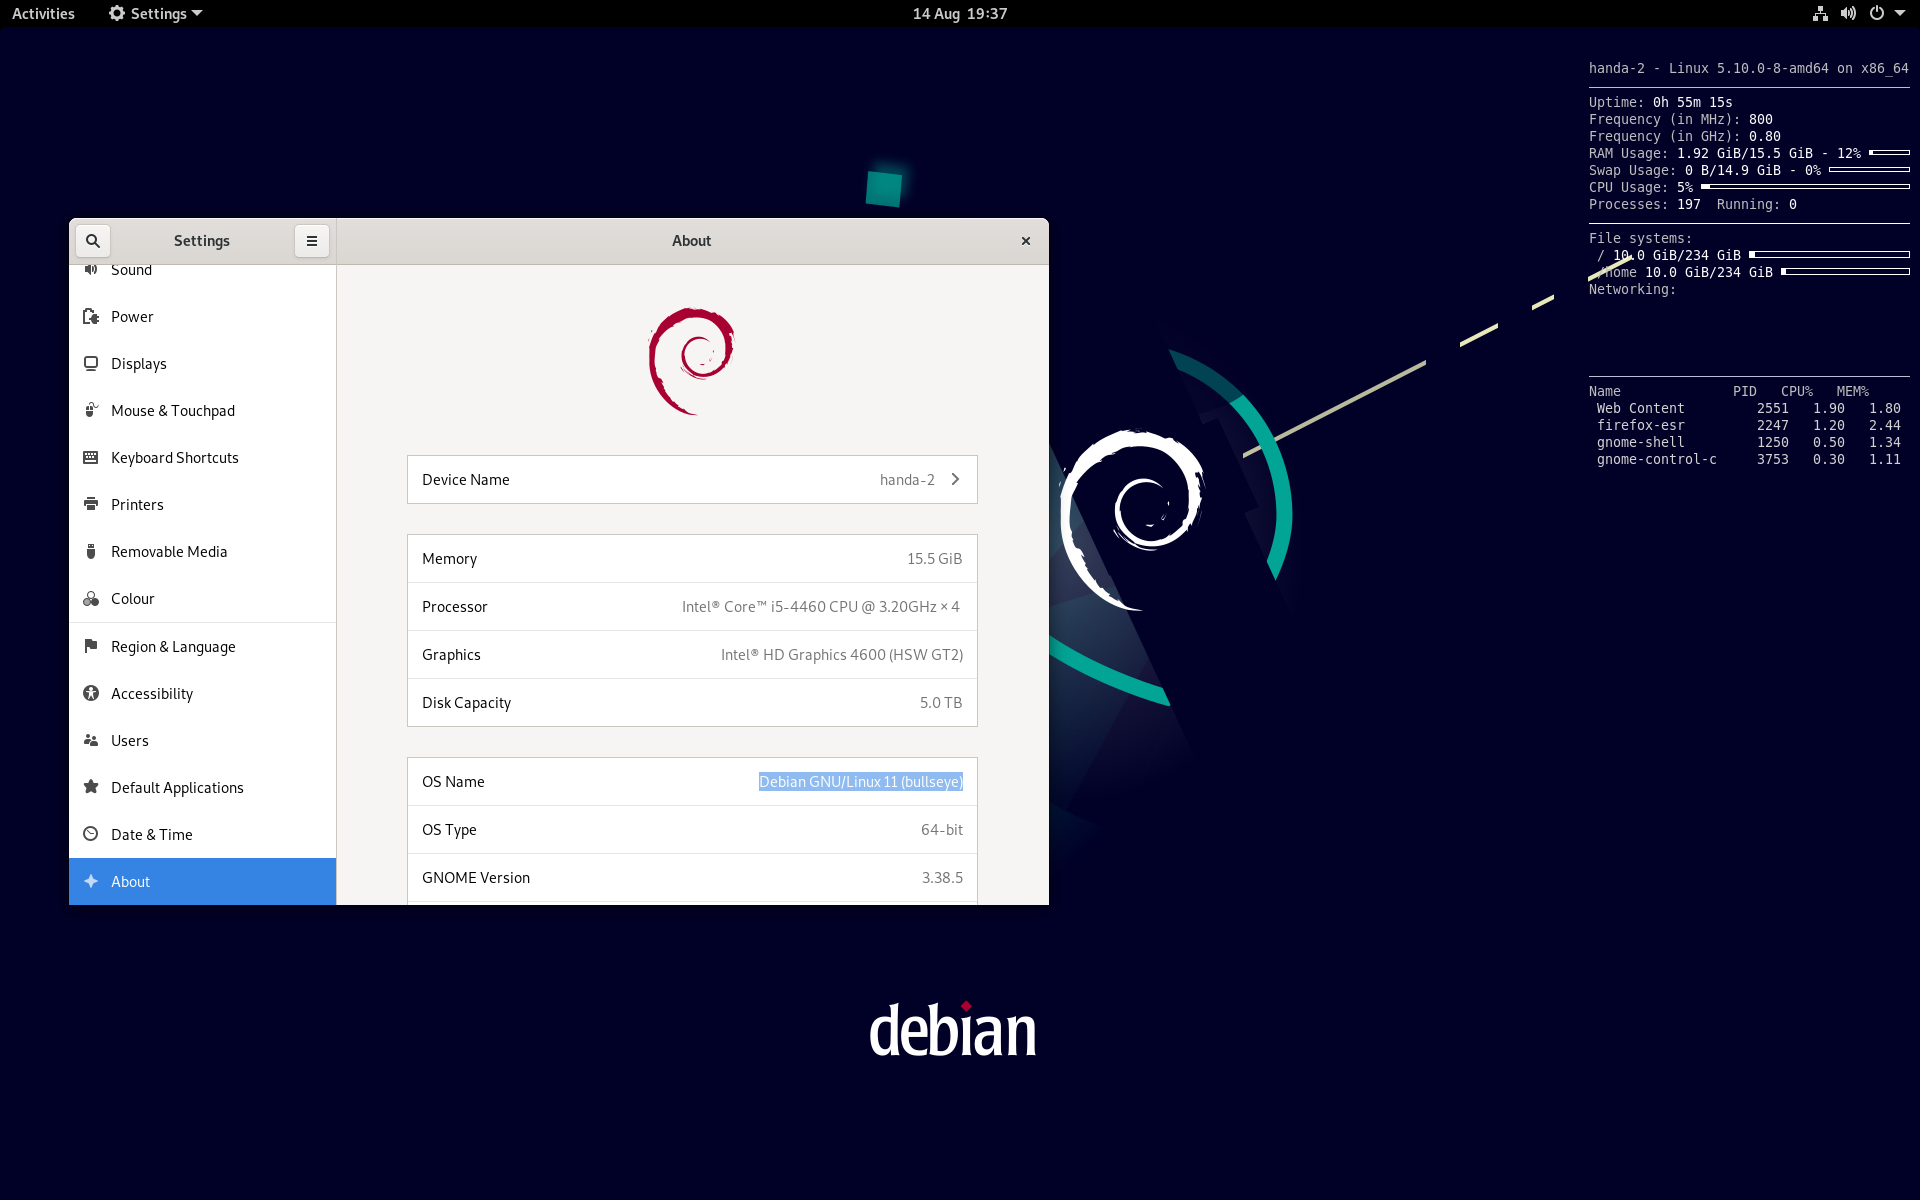Click the power icon in top bar
The height and width of the screenshot is (1200, 1920).
tap(1877, 14)
